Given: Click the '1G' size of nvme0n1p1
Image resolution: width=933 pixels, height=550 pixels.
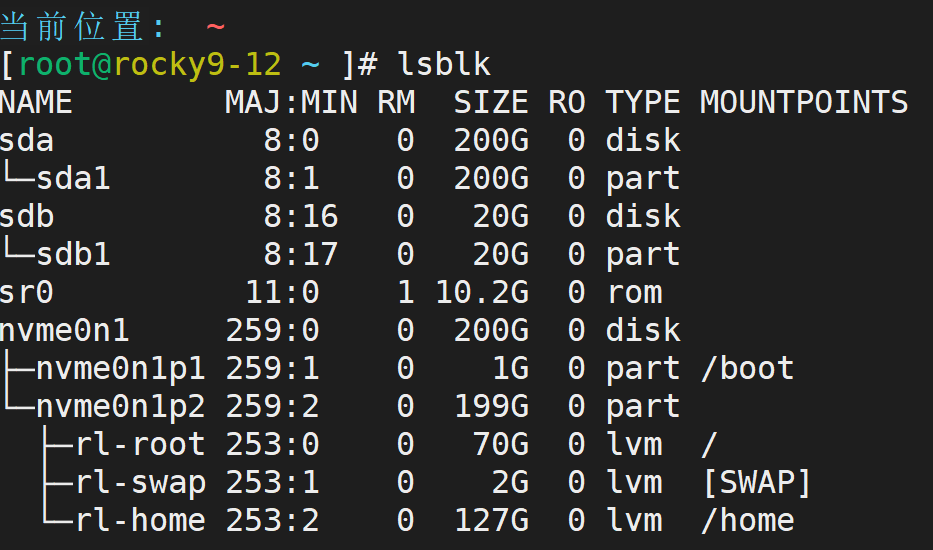Looking at the screenshot, I should pos(511,368).
